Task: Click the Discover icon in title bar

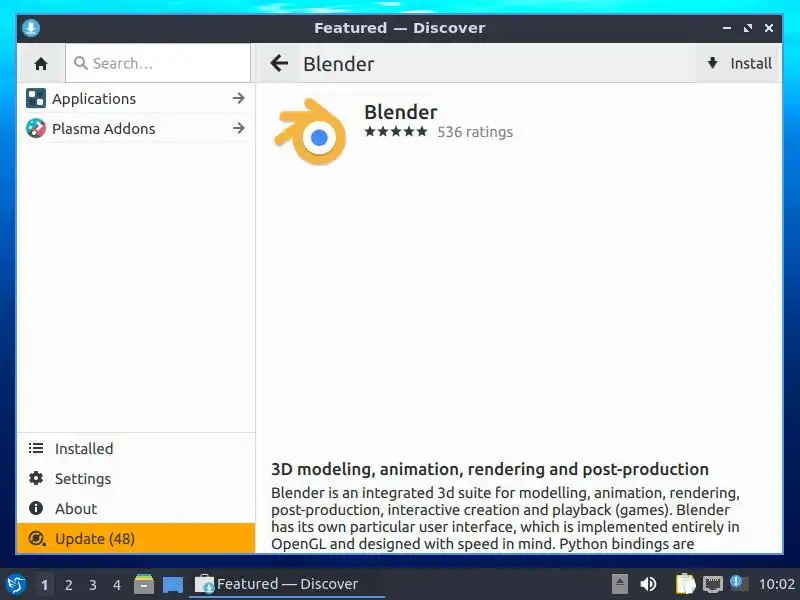Action: pos(31,28)
